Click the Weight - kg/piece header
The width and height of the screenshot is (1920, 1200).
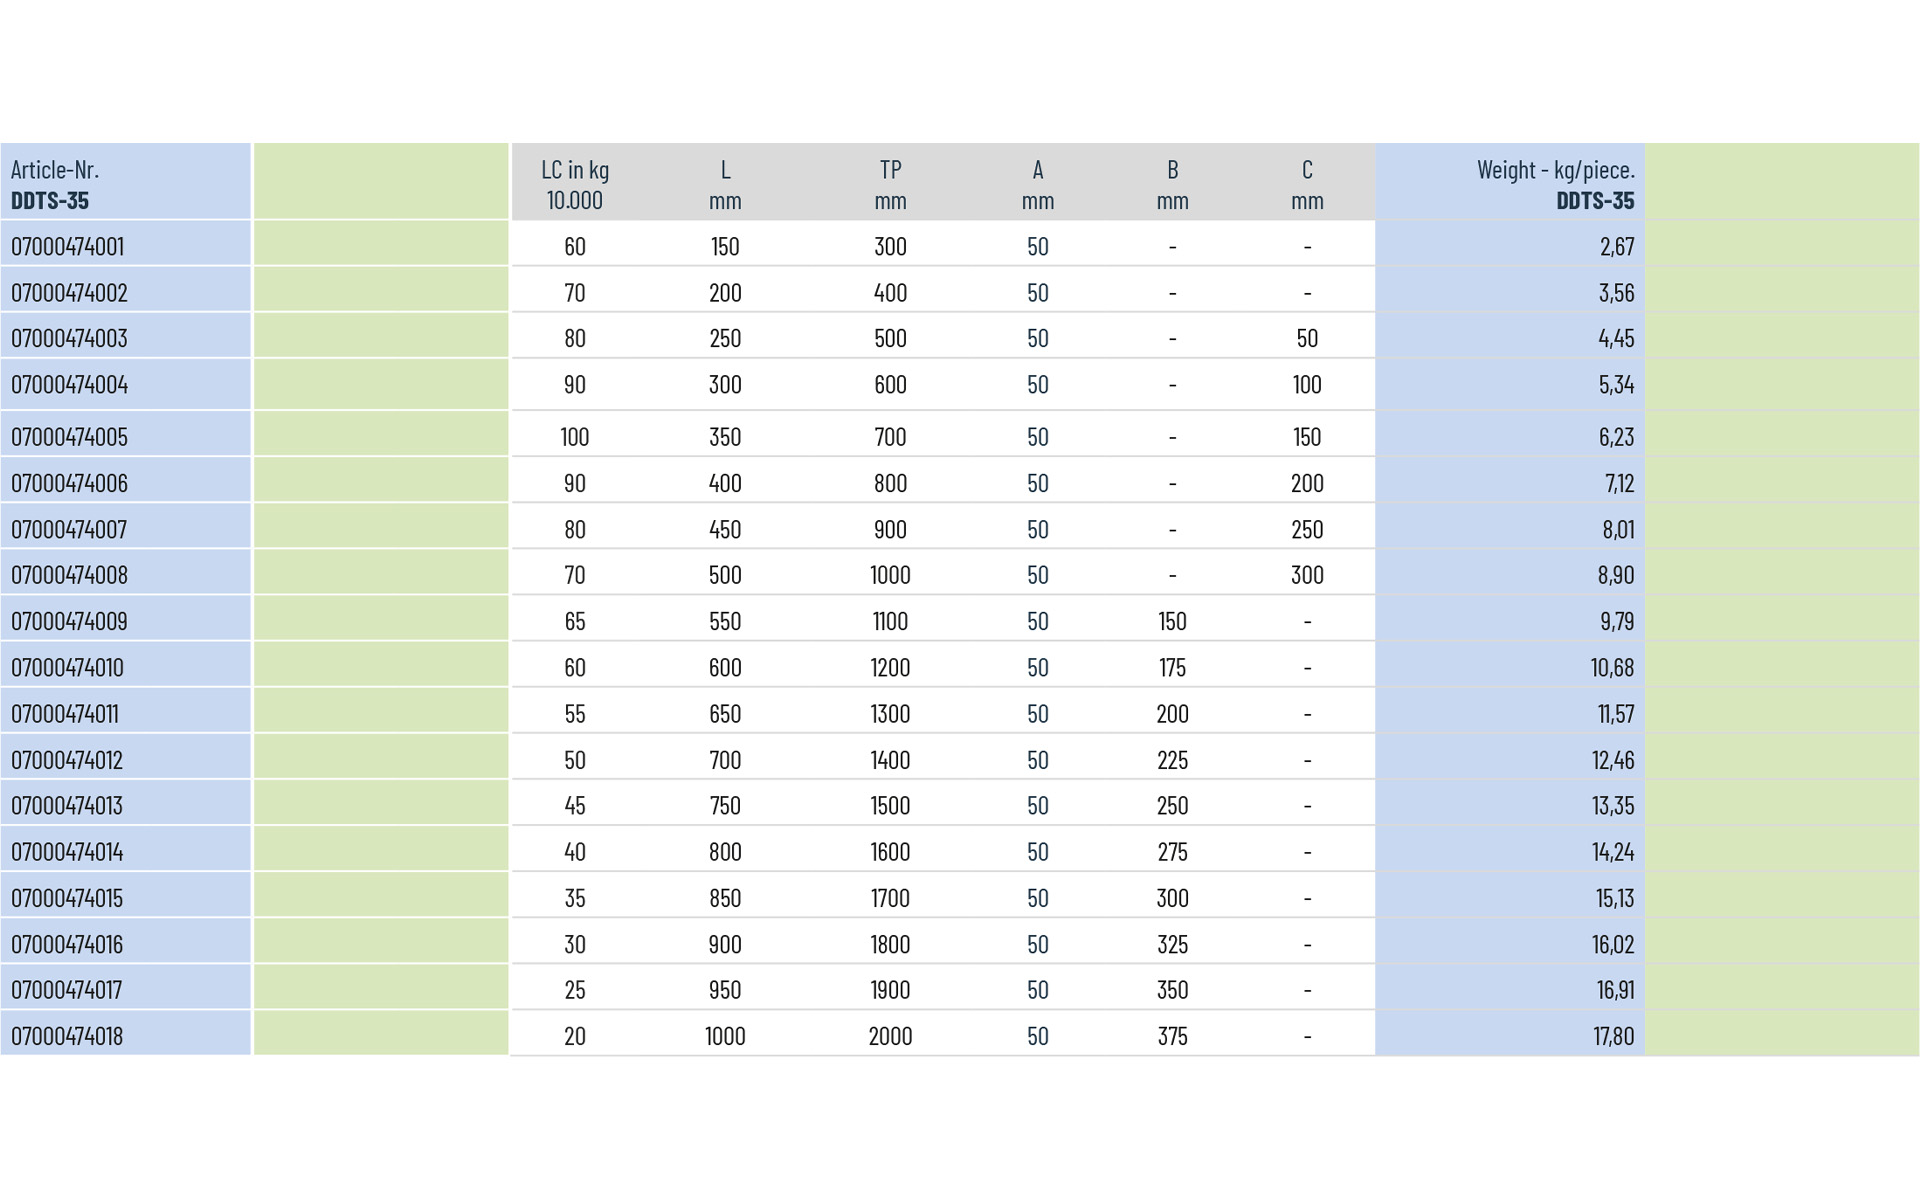click(x=1555, y=184)
